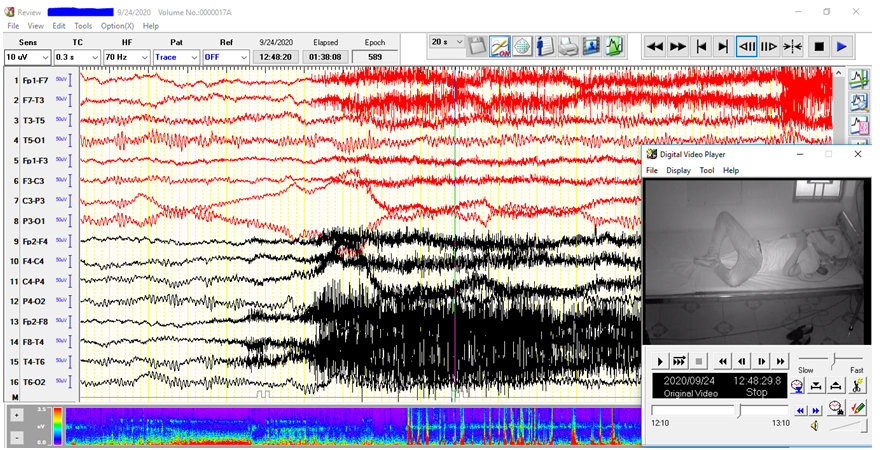Toggle the plus button beside spectrogram
Screen dimensions: 880x450
pos(17,414)
